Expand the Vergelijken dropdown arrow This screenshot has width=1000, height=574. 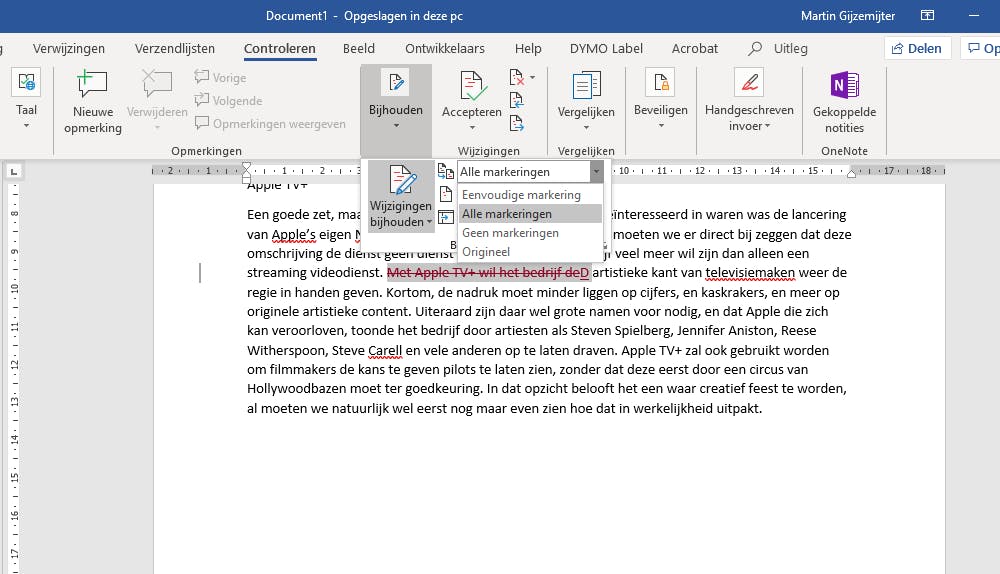(x=586, y=128)
